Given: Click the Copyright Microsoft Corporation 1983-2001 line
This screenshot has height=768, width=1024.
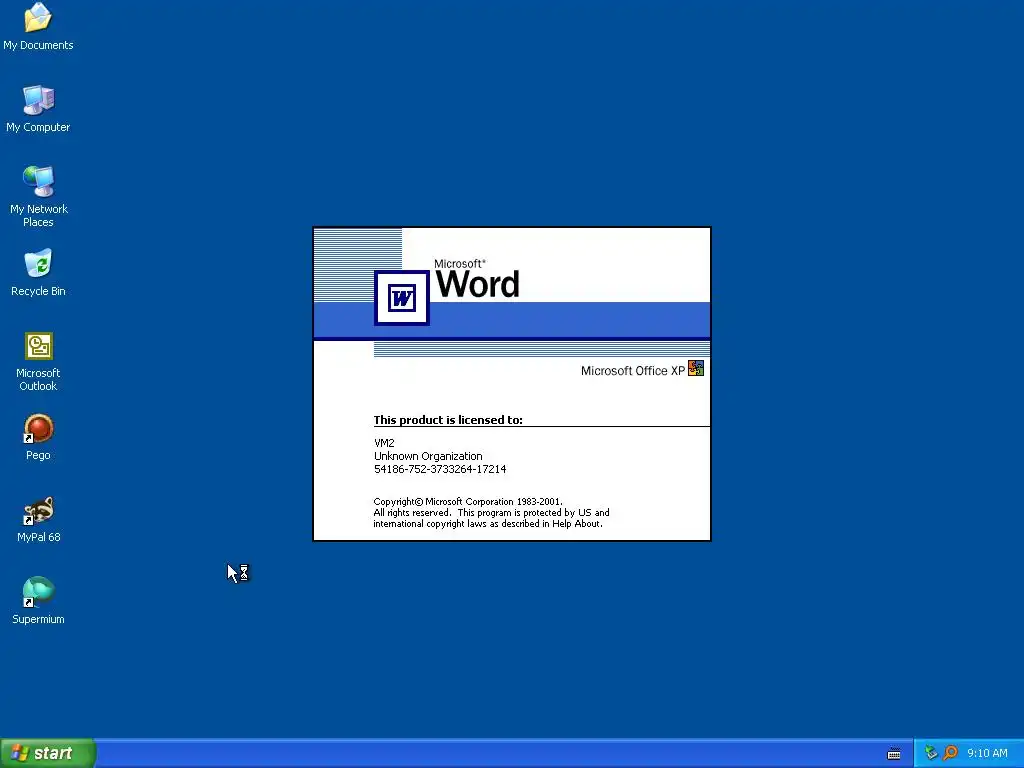Looking at the screenshot, I should coord(468,502).
